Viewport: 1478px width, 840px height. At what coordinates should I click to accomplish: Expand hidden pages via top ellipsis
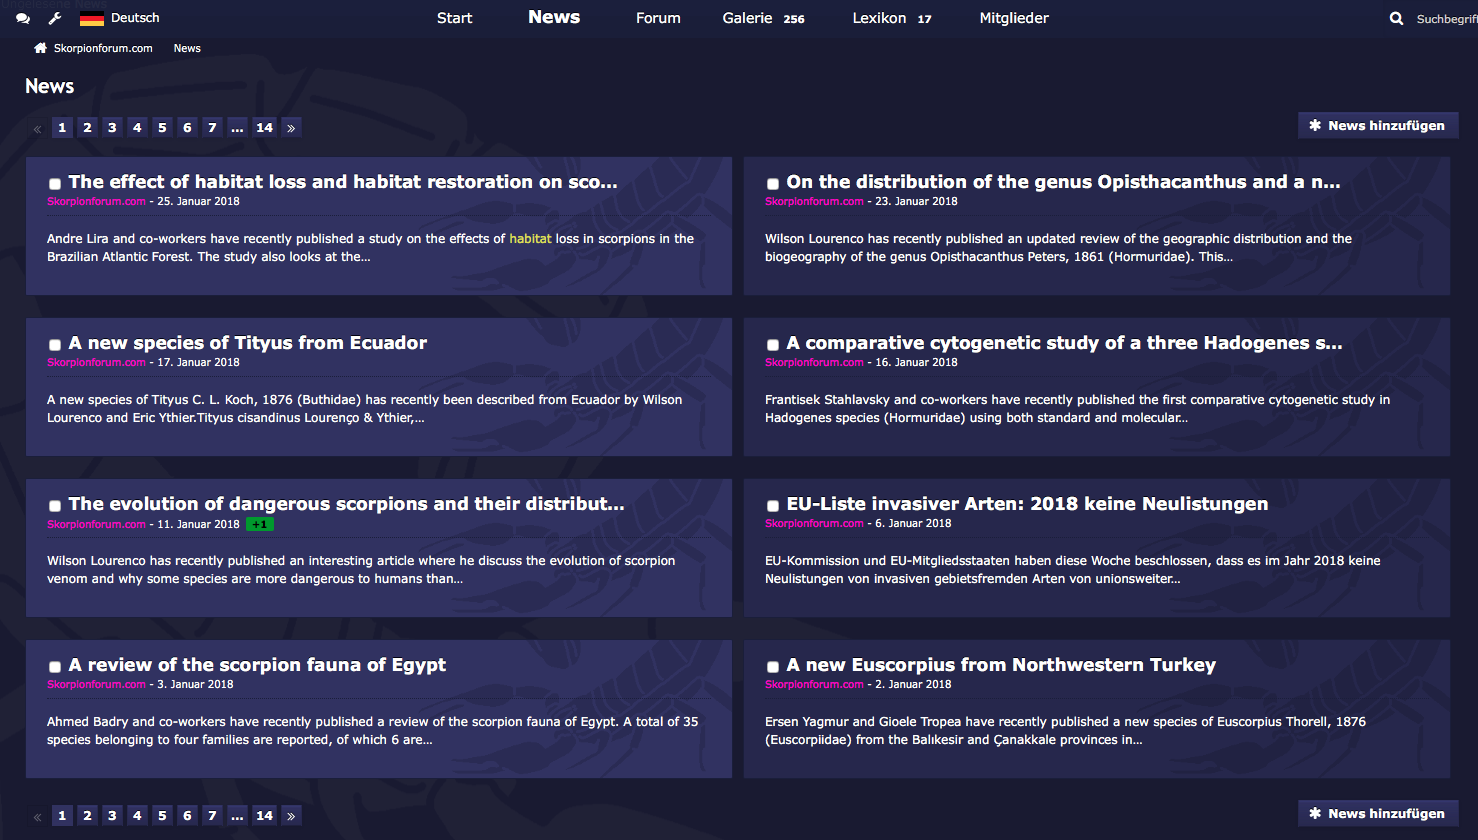tap(237, 128)
